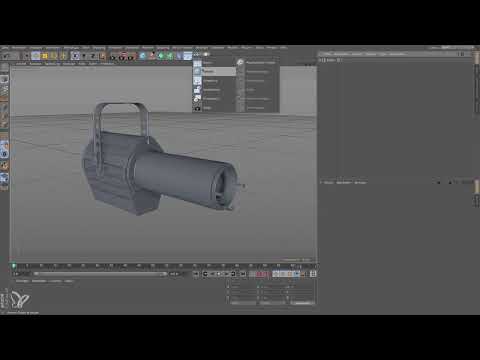This screenshot has width=480, height=360.
Task: Choose Background in the popup list
Action: (x=211, y=99)
